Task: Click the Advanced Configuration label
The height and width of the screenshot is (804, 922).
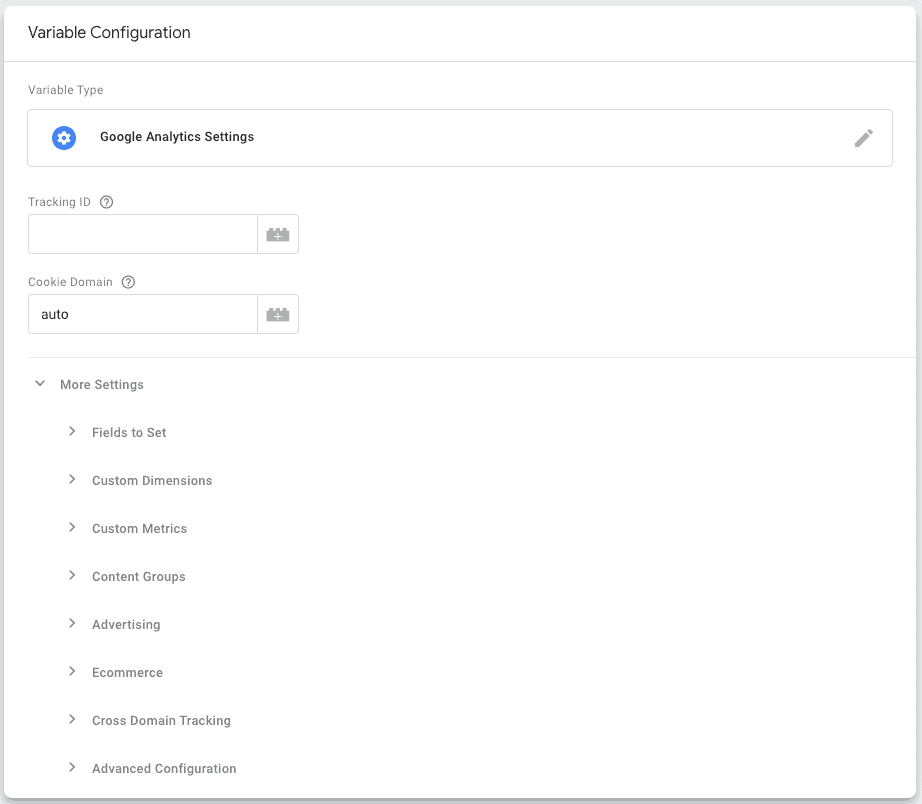Action: (x=164, y=769)
